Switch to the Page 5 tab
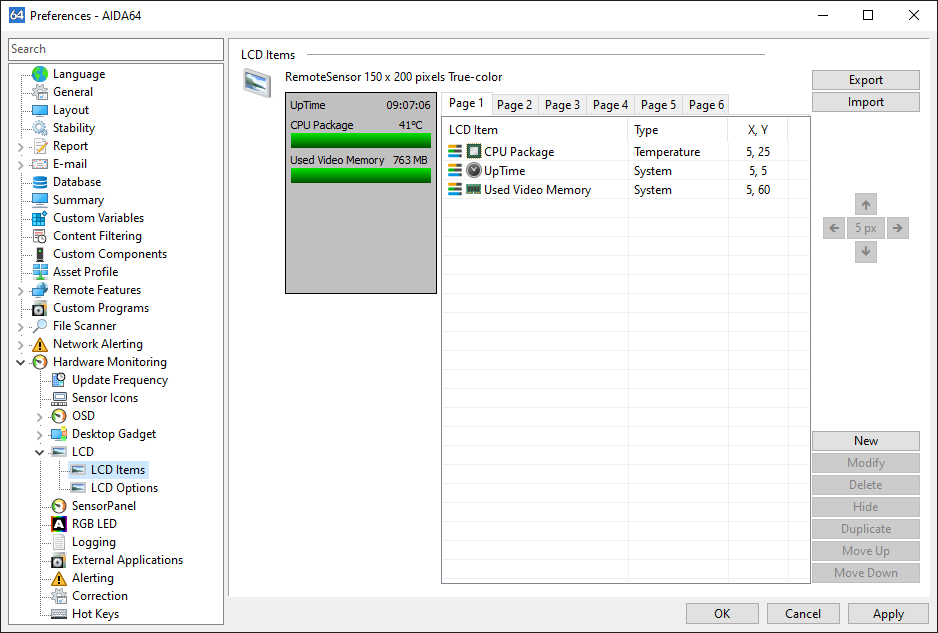Viewport: 938px width, 633px height. click(658, 105)
